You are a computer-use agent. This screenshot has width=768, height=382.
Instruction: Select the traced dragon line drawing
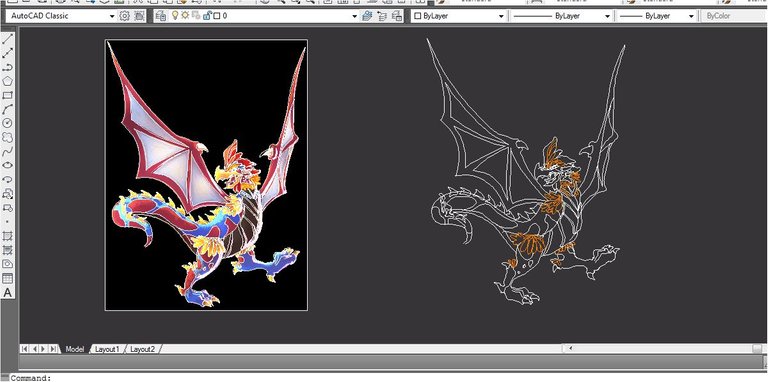tap(527, 171)
